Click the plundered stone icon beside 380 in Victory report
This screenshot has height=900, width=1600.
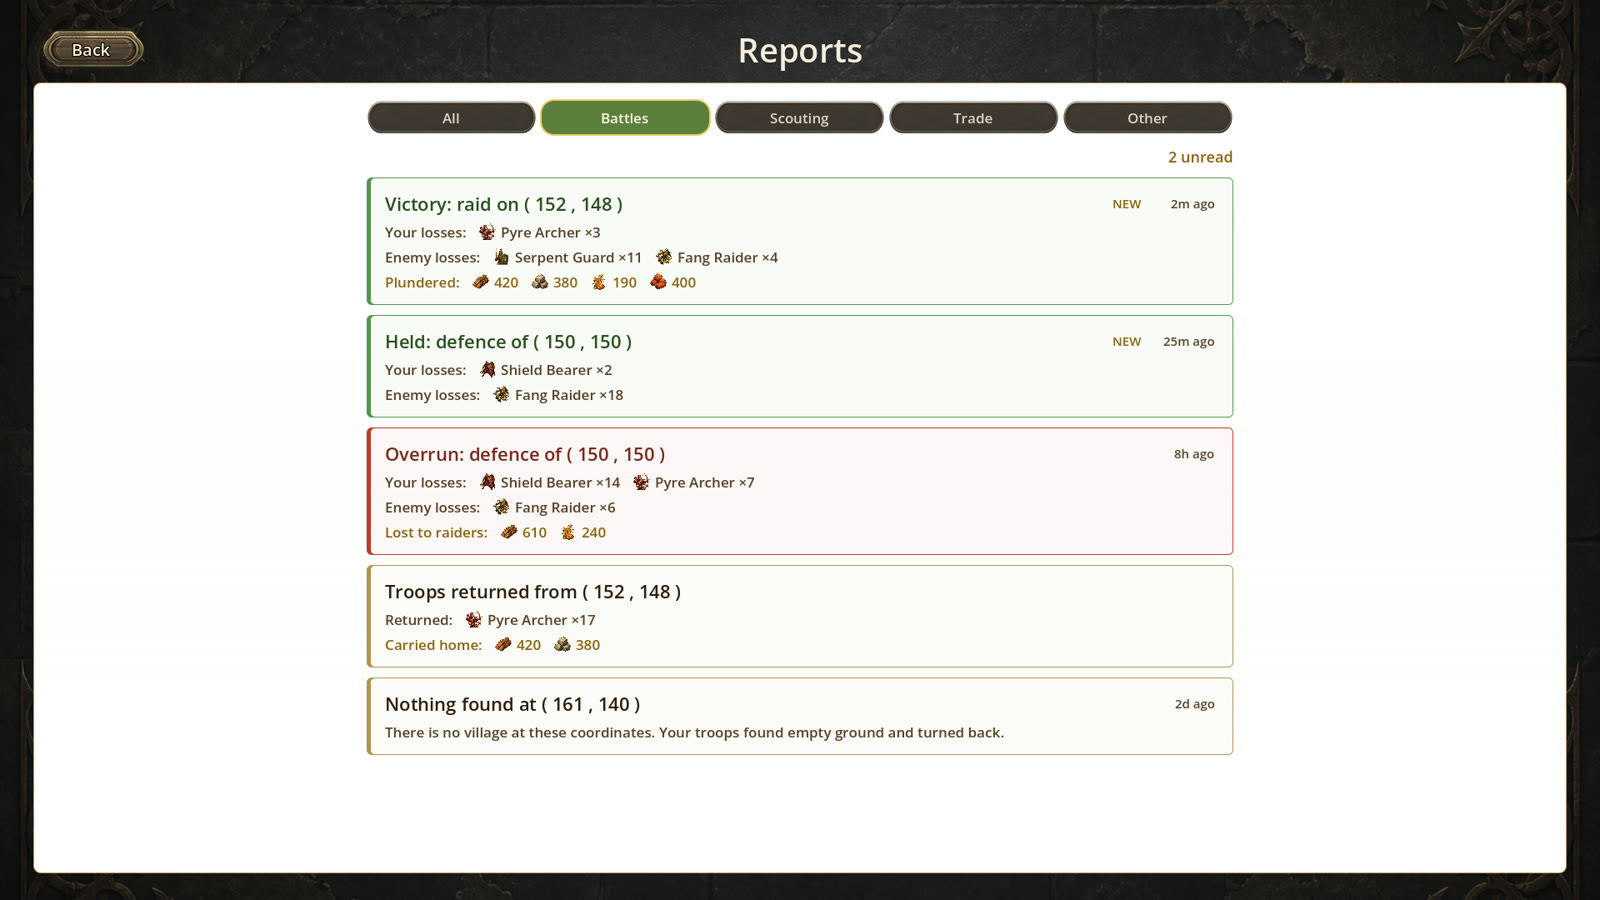pyautogui.click(x=540, y=282)
